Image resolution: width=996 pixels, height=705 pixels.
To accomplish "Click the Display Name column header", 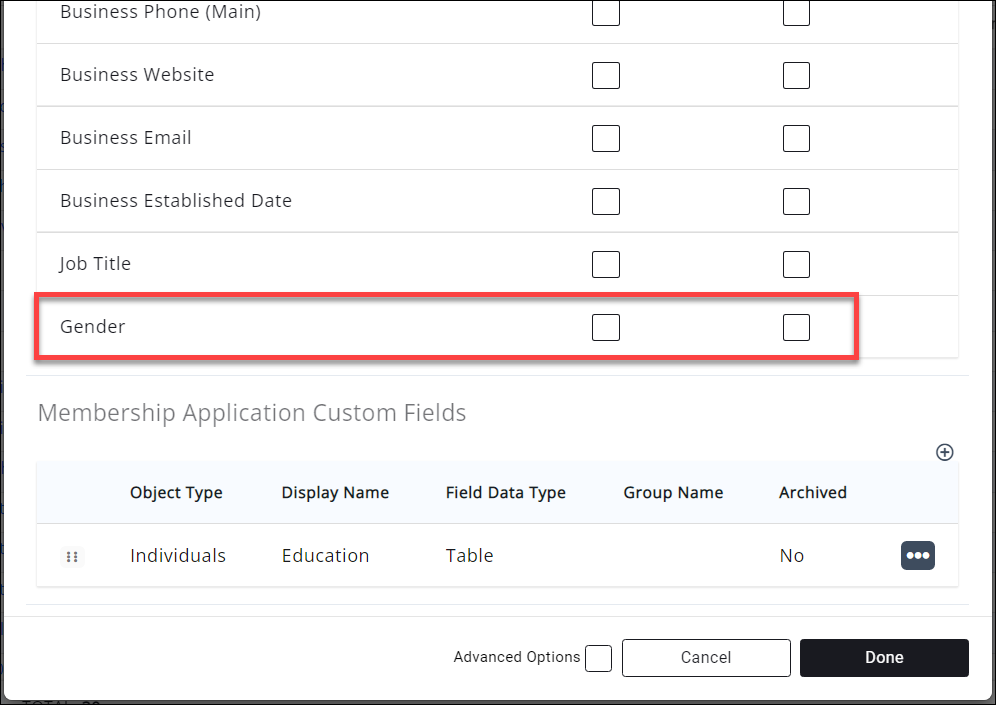I will coord(335,492).
